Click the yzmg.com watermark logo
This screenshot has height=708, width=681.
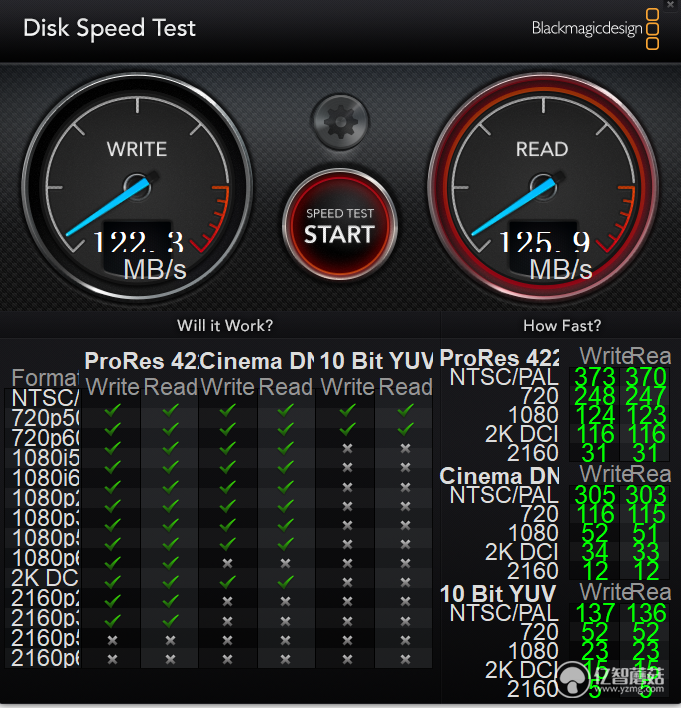pyautogui.click(x=611, y=678)
